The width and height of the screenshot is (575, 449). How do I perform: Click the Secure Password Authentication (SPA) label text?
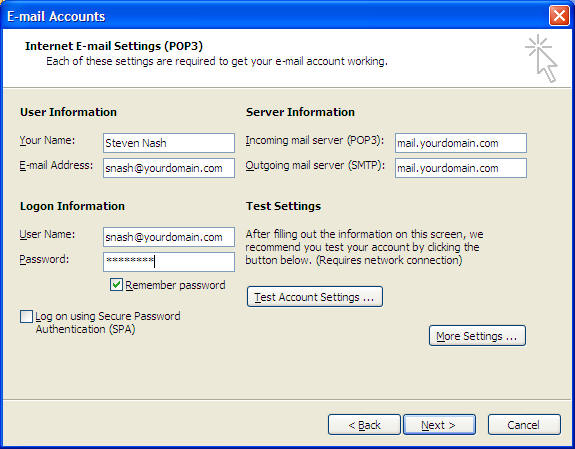coord(108,323)
